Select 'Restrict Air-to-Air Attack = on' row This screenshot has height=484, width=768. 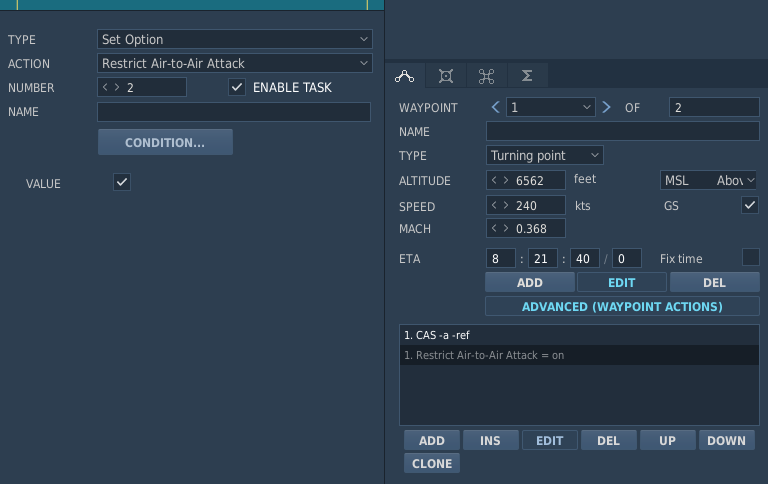click(x=579, y=355)
